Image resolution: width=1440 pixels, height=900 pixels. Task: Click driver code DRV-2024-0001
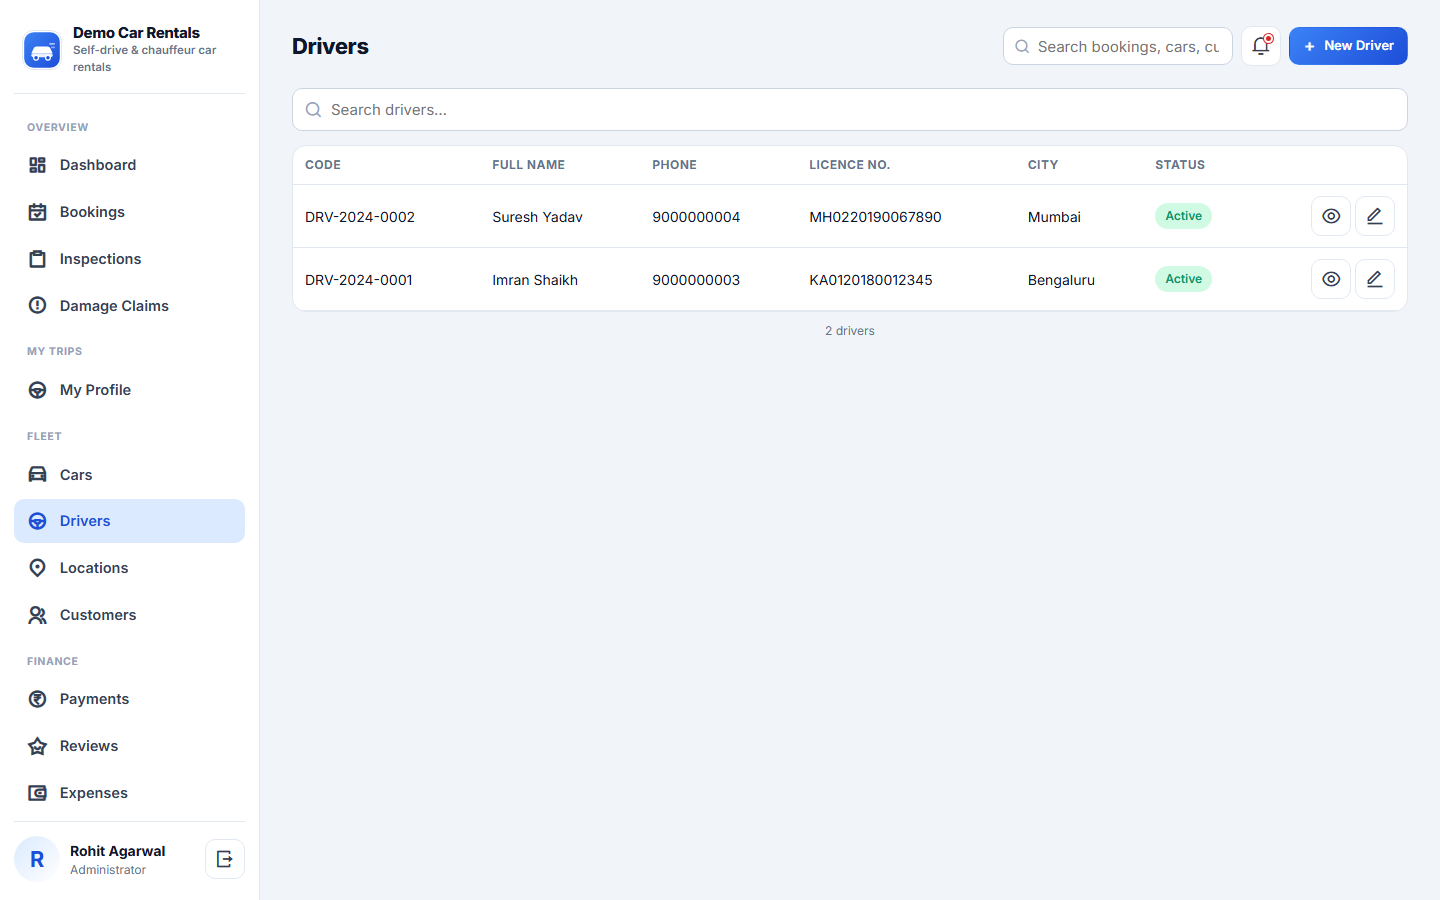click(359, 280)
